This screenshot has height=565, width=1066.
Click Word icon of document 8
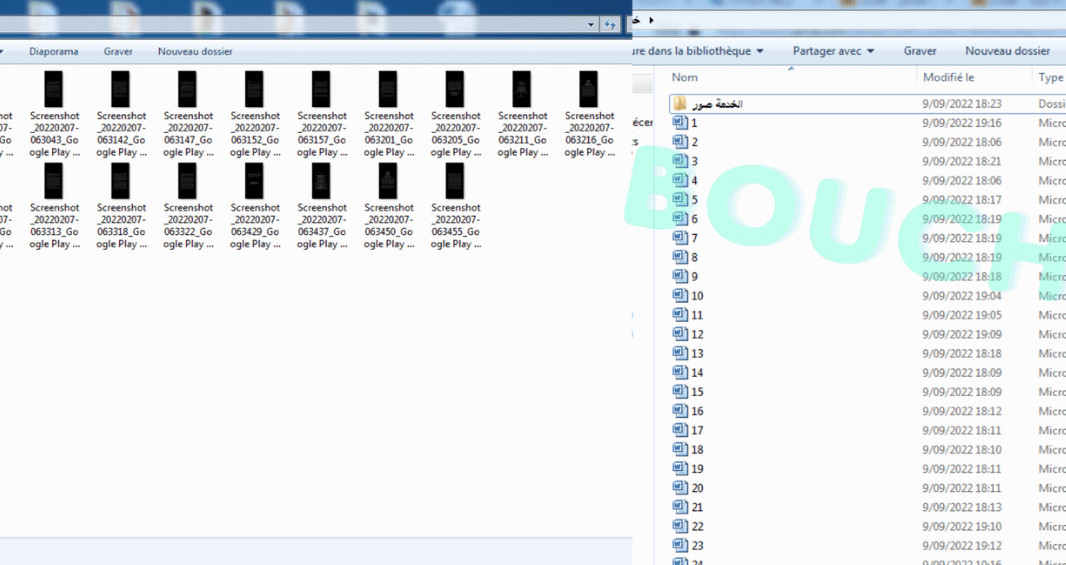pyautogui.click(x=680, y=257)
